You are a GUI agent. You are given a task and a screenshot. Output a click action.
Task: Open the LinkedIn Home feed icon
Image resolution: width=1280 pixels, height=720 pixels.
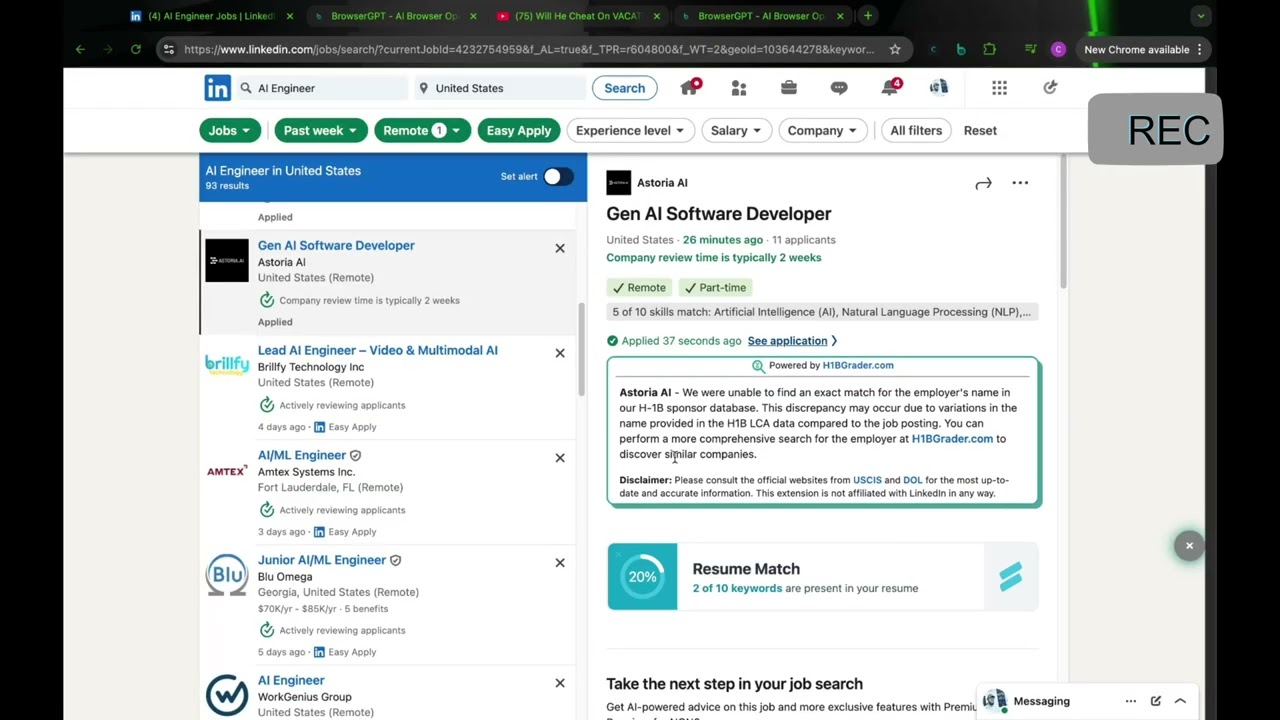(690, 88)
